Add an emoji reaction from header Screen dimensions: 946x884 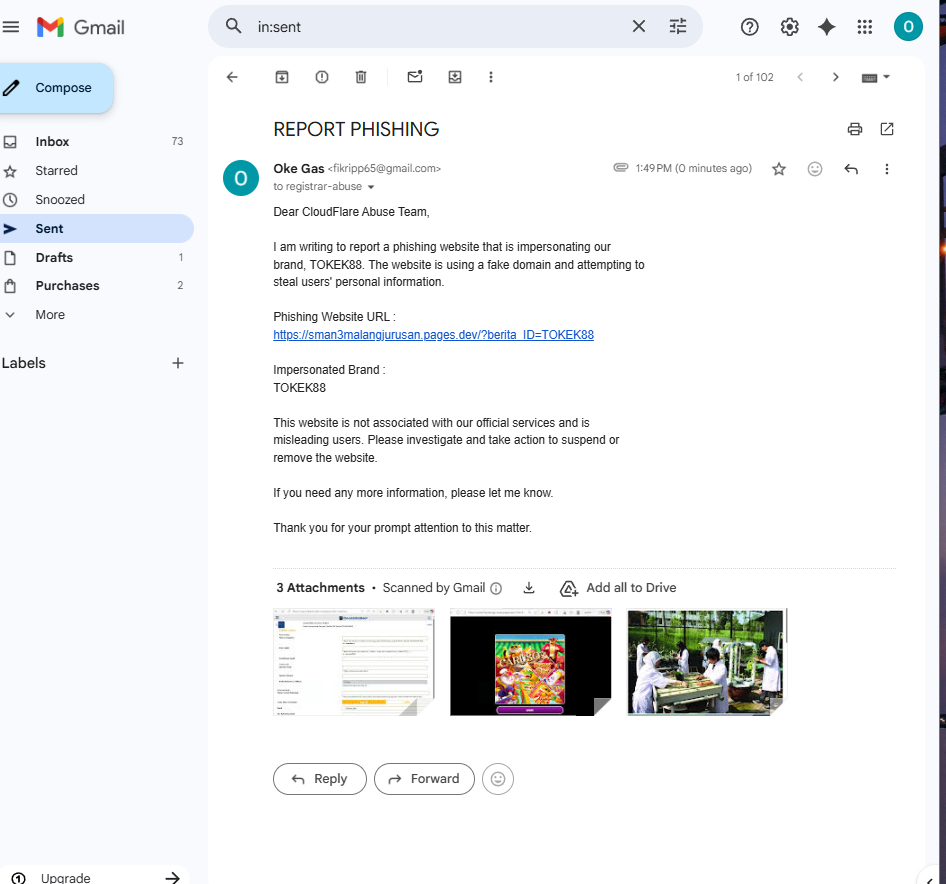814,169
